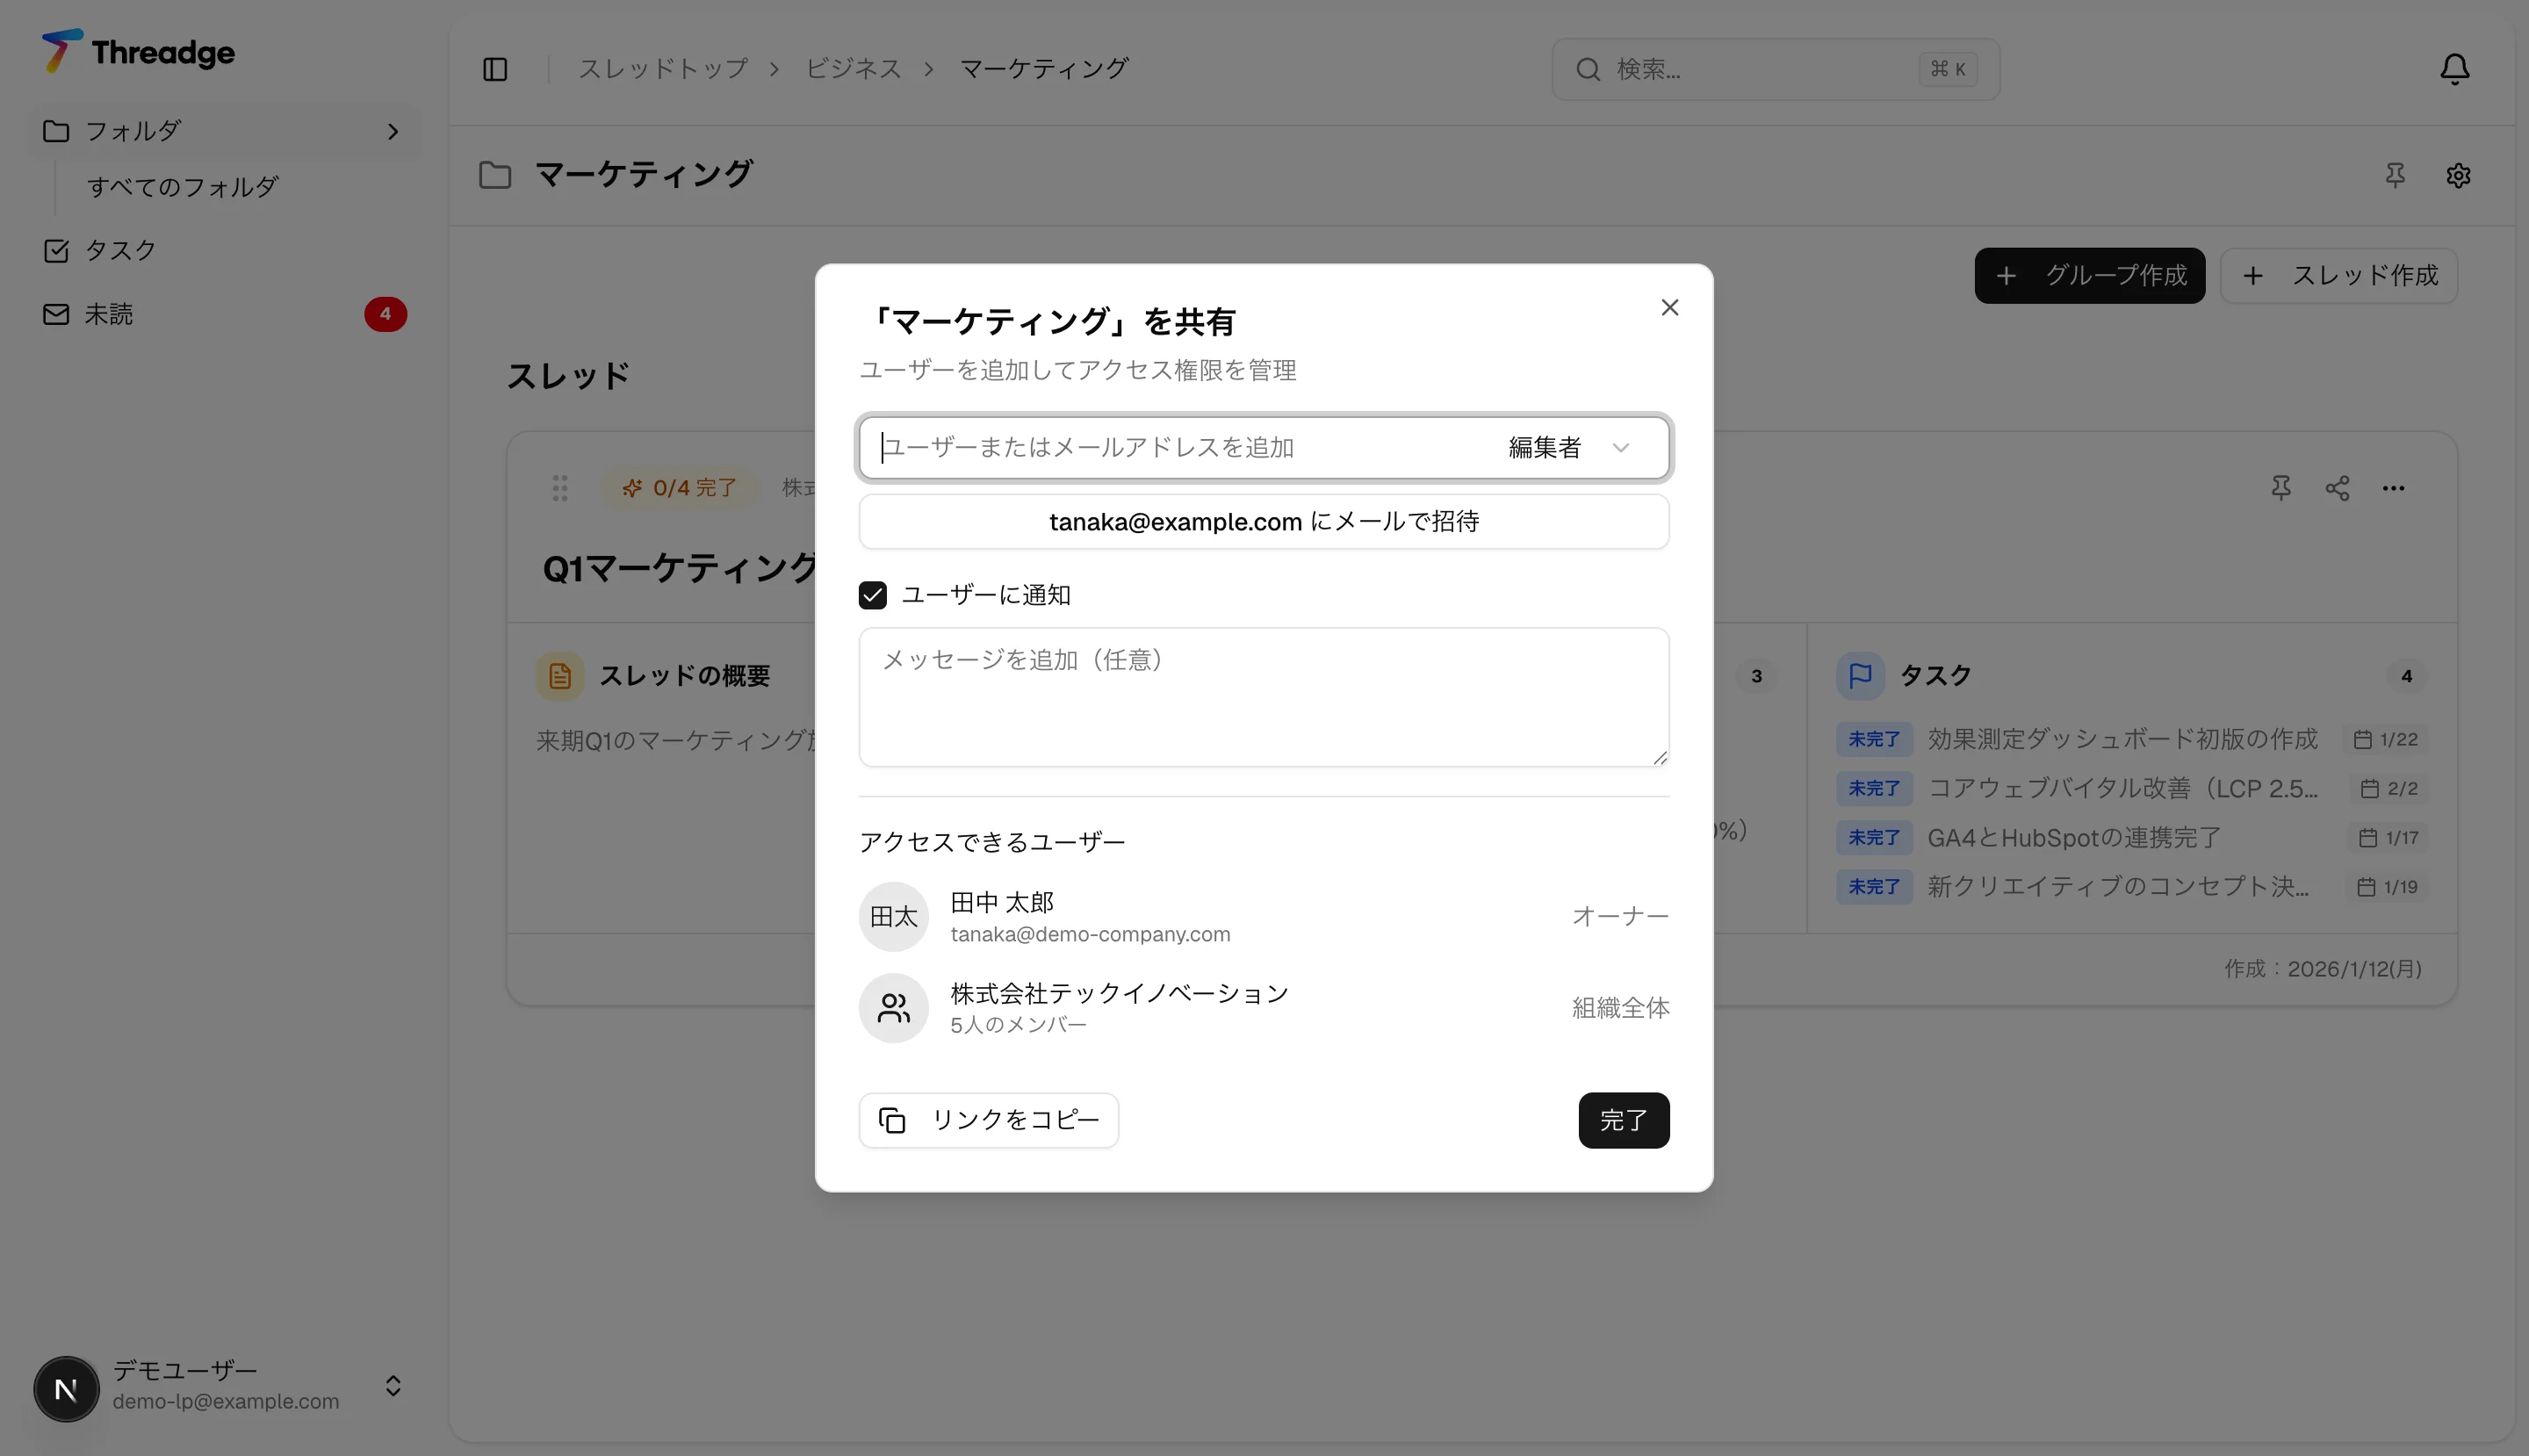This screenshot has width=2529, height=1456.
Task: Open ビジネス from the breadcrumb
Action: coord(854,68)
